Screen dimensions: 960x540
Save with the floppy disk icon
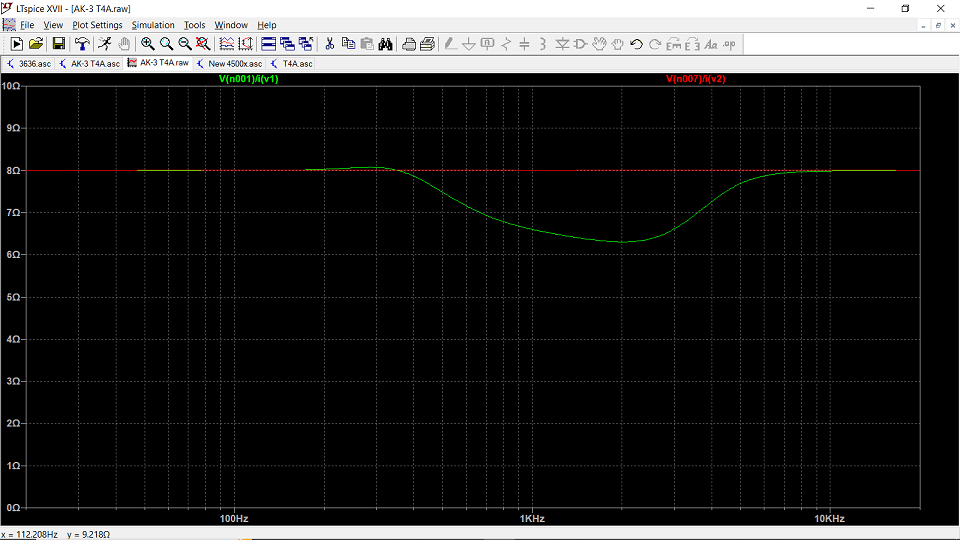(58, 44)
